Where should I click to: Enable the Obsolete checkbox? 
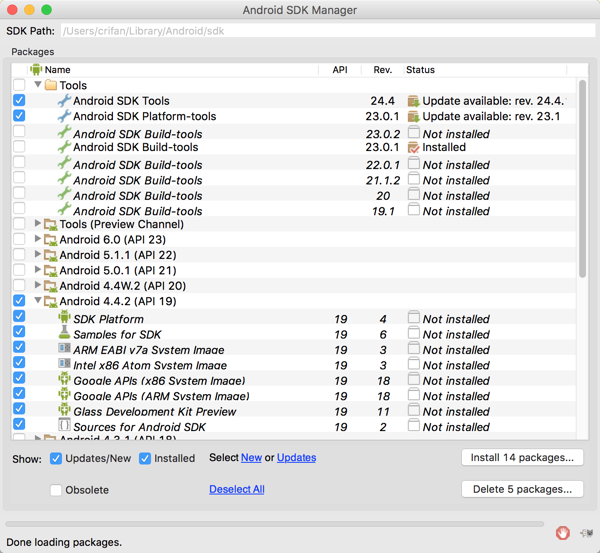pos(56,490)
